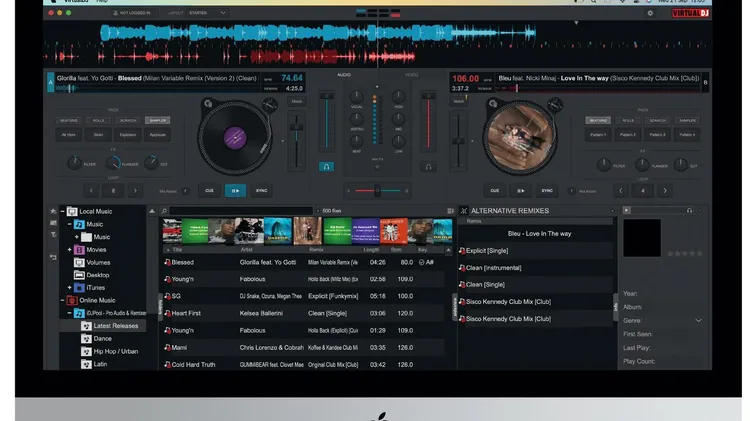750x421 pixels.
Task: Expand the Movies folder
Action: [x=70, y=250]
